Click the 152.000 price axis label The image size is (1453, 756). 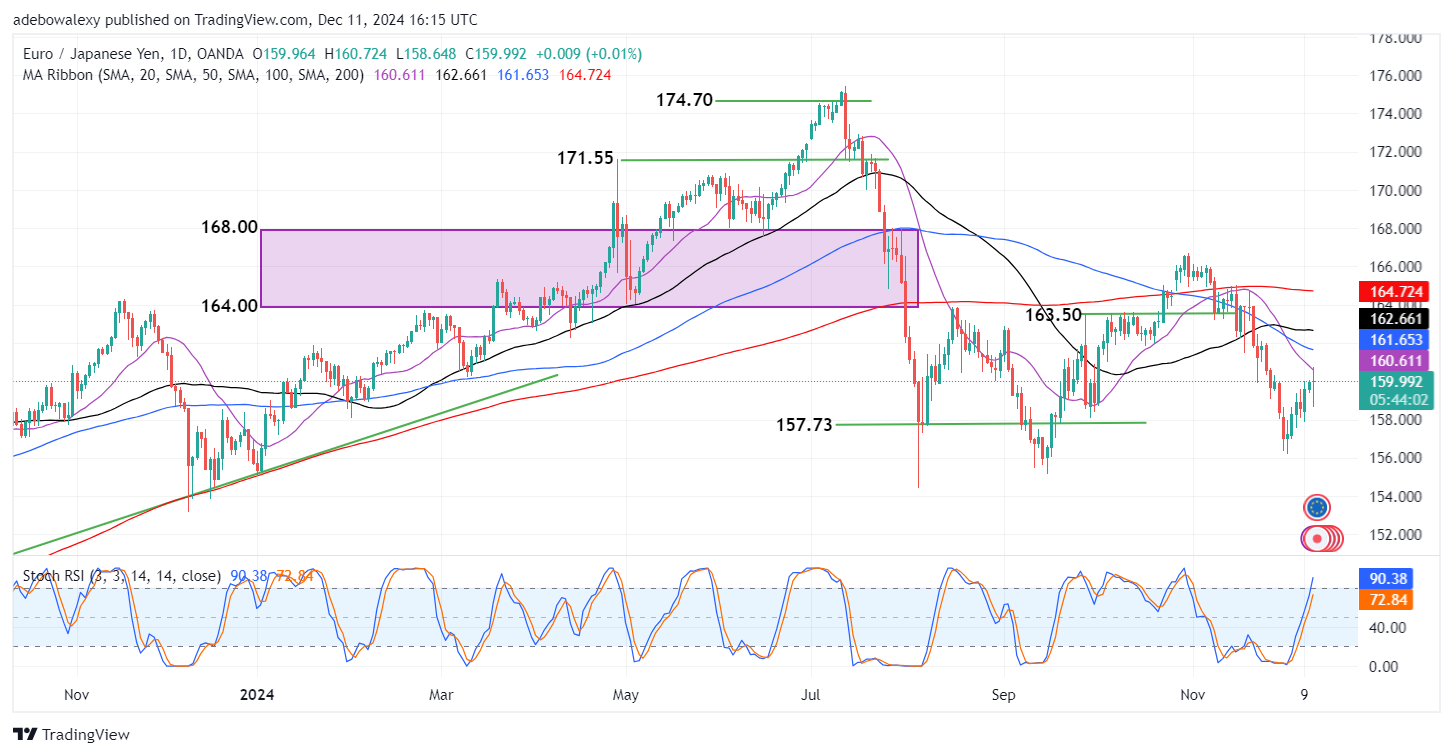tap(1397, 534)
